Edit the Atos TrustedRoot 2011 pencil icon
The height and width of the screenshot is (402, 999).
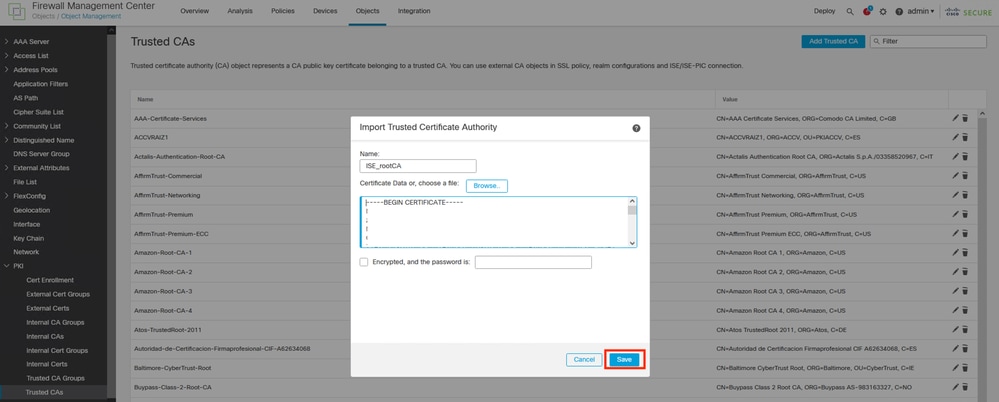coord(955,329)
